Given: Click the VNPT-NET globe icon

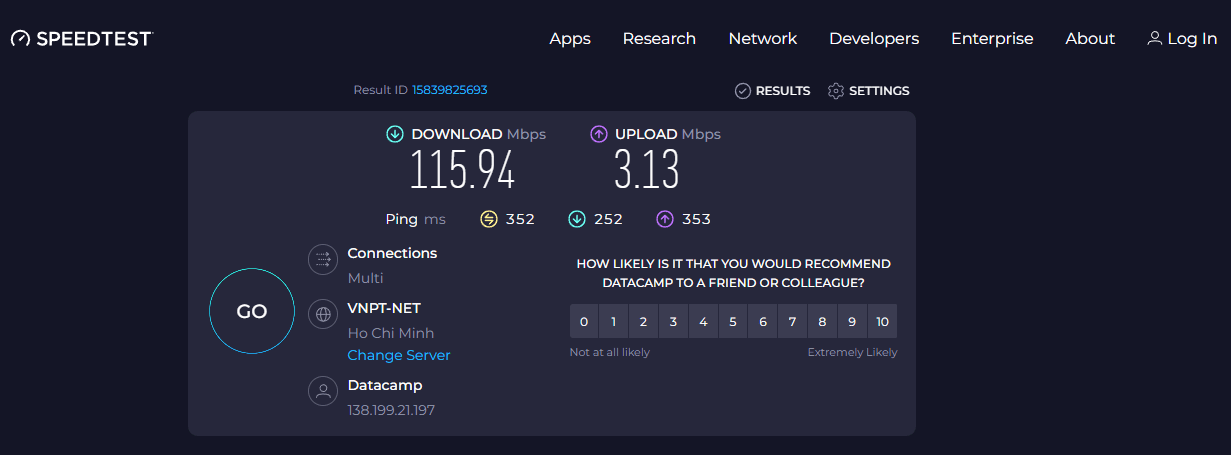Looking at the screenshot, I should point(323,314).
